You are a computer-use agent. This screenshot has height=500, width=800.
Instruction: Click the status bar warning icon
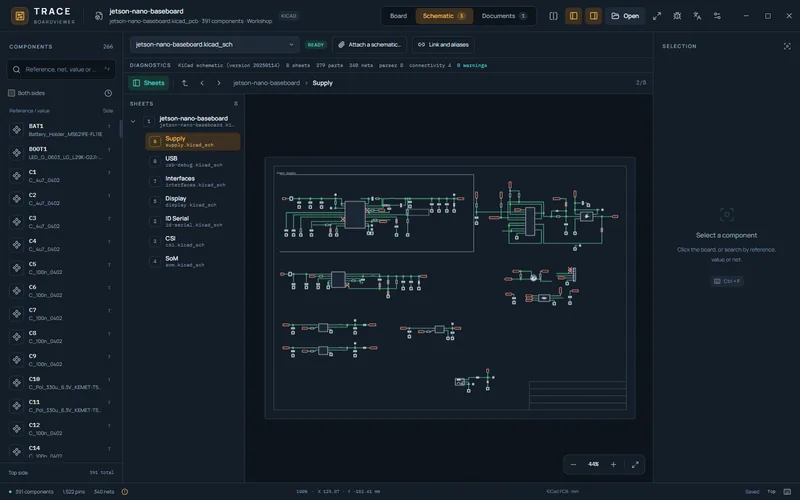[x=124, y=492]
